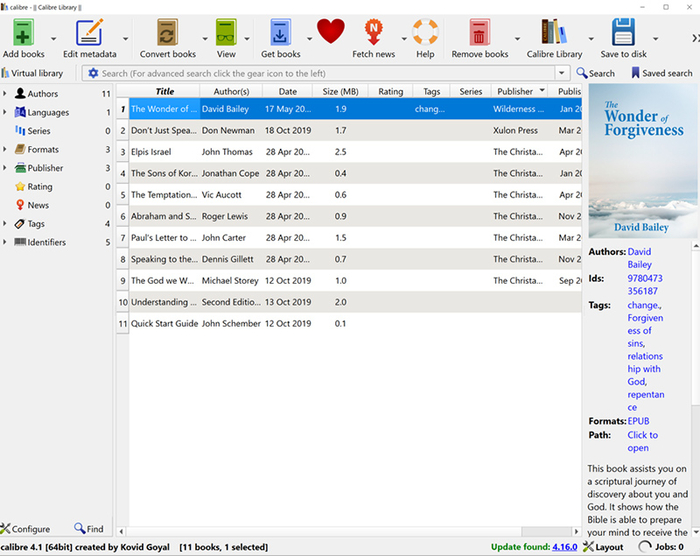Select Rating in tag browser

coord(39,187)
